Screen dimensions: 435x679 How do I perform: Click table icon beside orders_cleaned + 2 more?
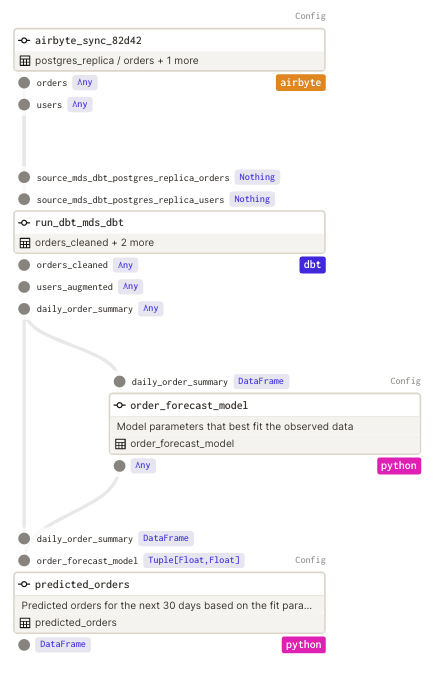(x=25, y=243)
